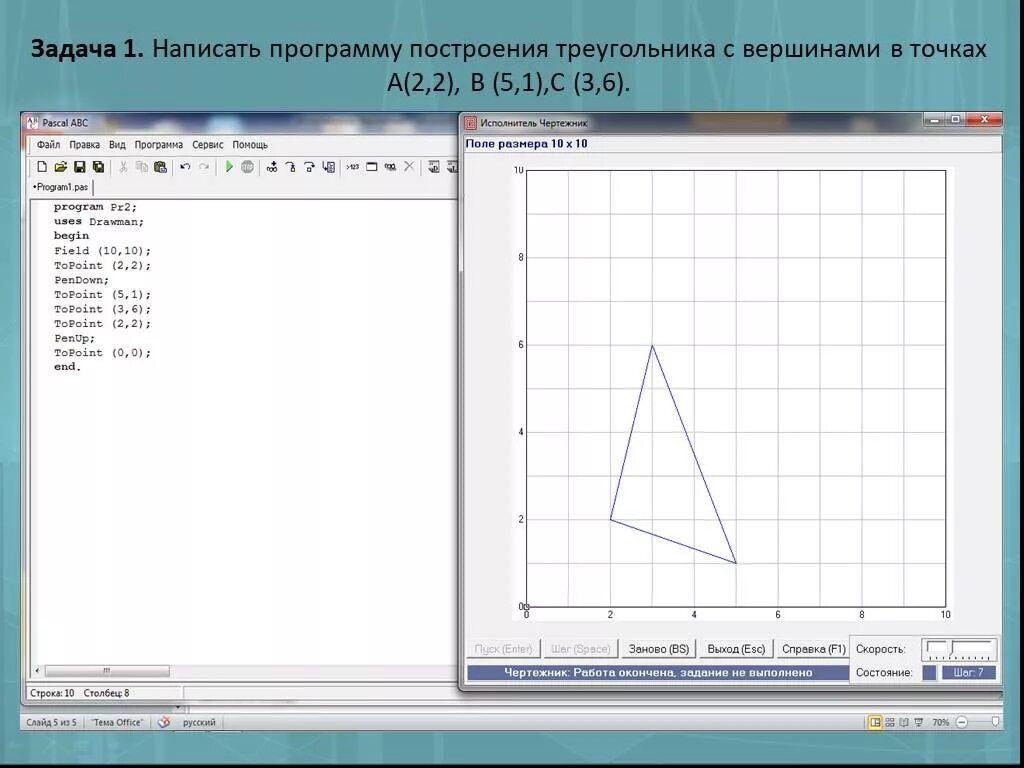
Task: Open the Программа menu
Action: 159,145
